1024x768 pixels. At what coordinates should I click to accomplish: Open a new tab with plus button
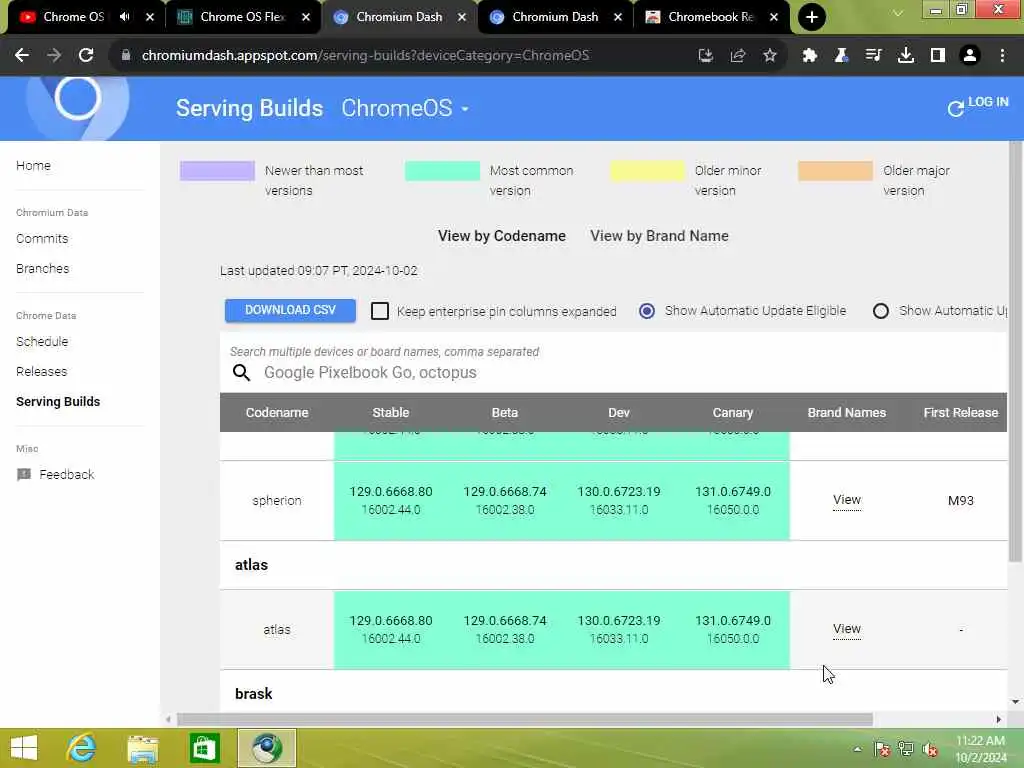pyautogui.click(x=812, y=17)
